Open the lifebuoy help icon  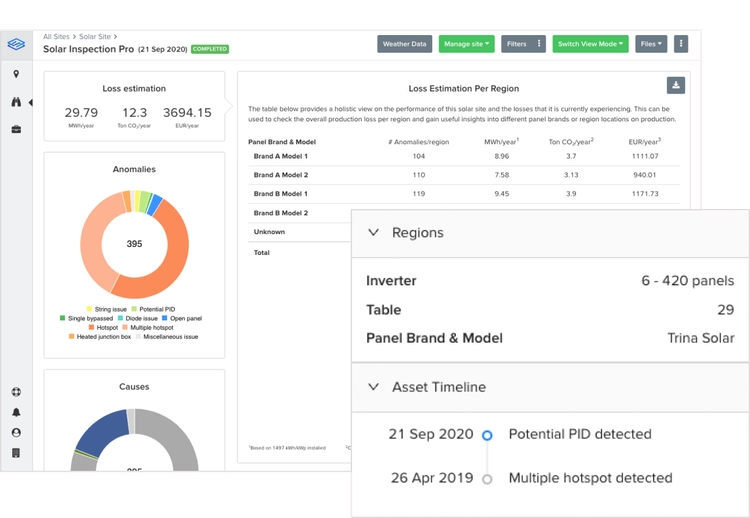[x=16, y=392]
